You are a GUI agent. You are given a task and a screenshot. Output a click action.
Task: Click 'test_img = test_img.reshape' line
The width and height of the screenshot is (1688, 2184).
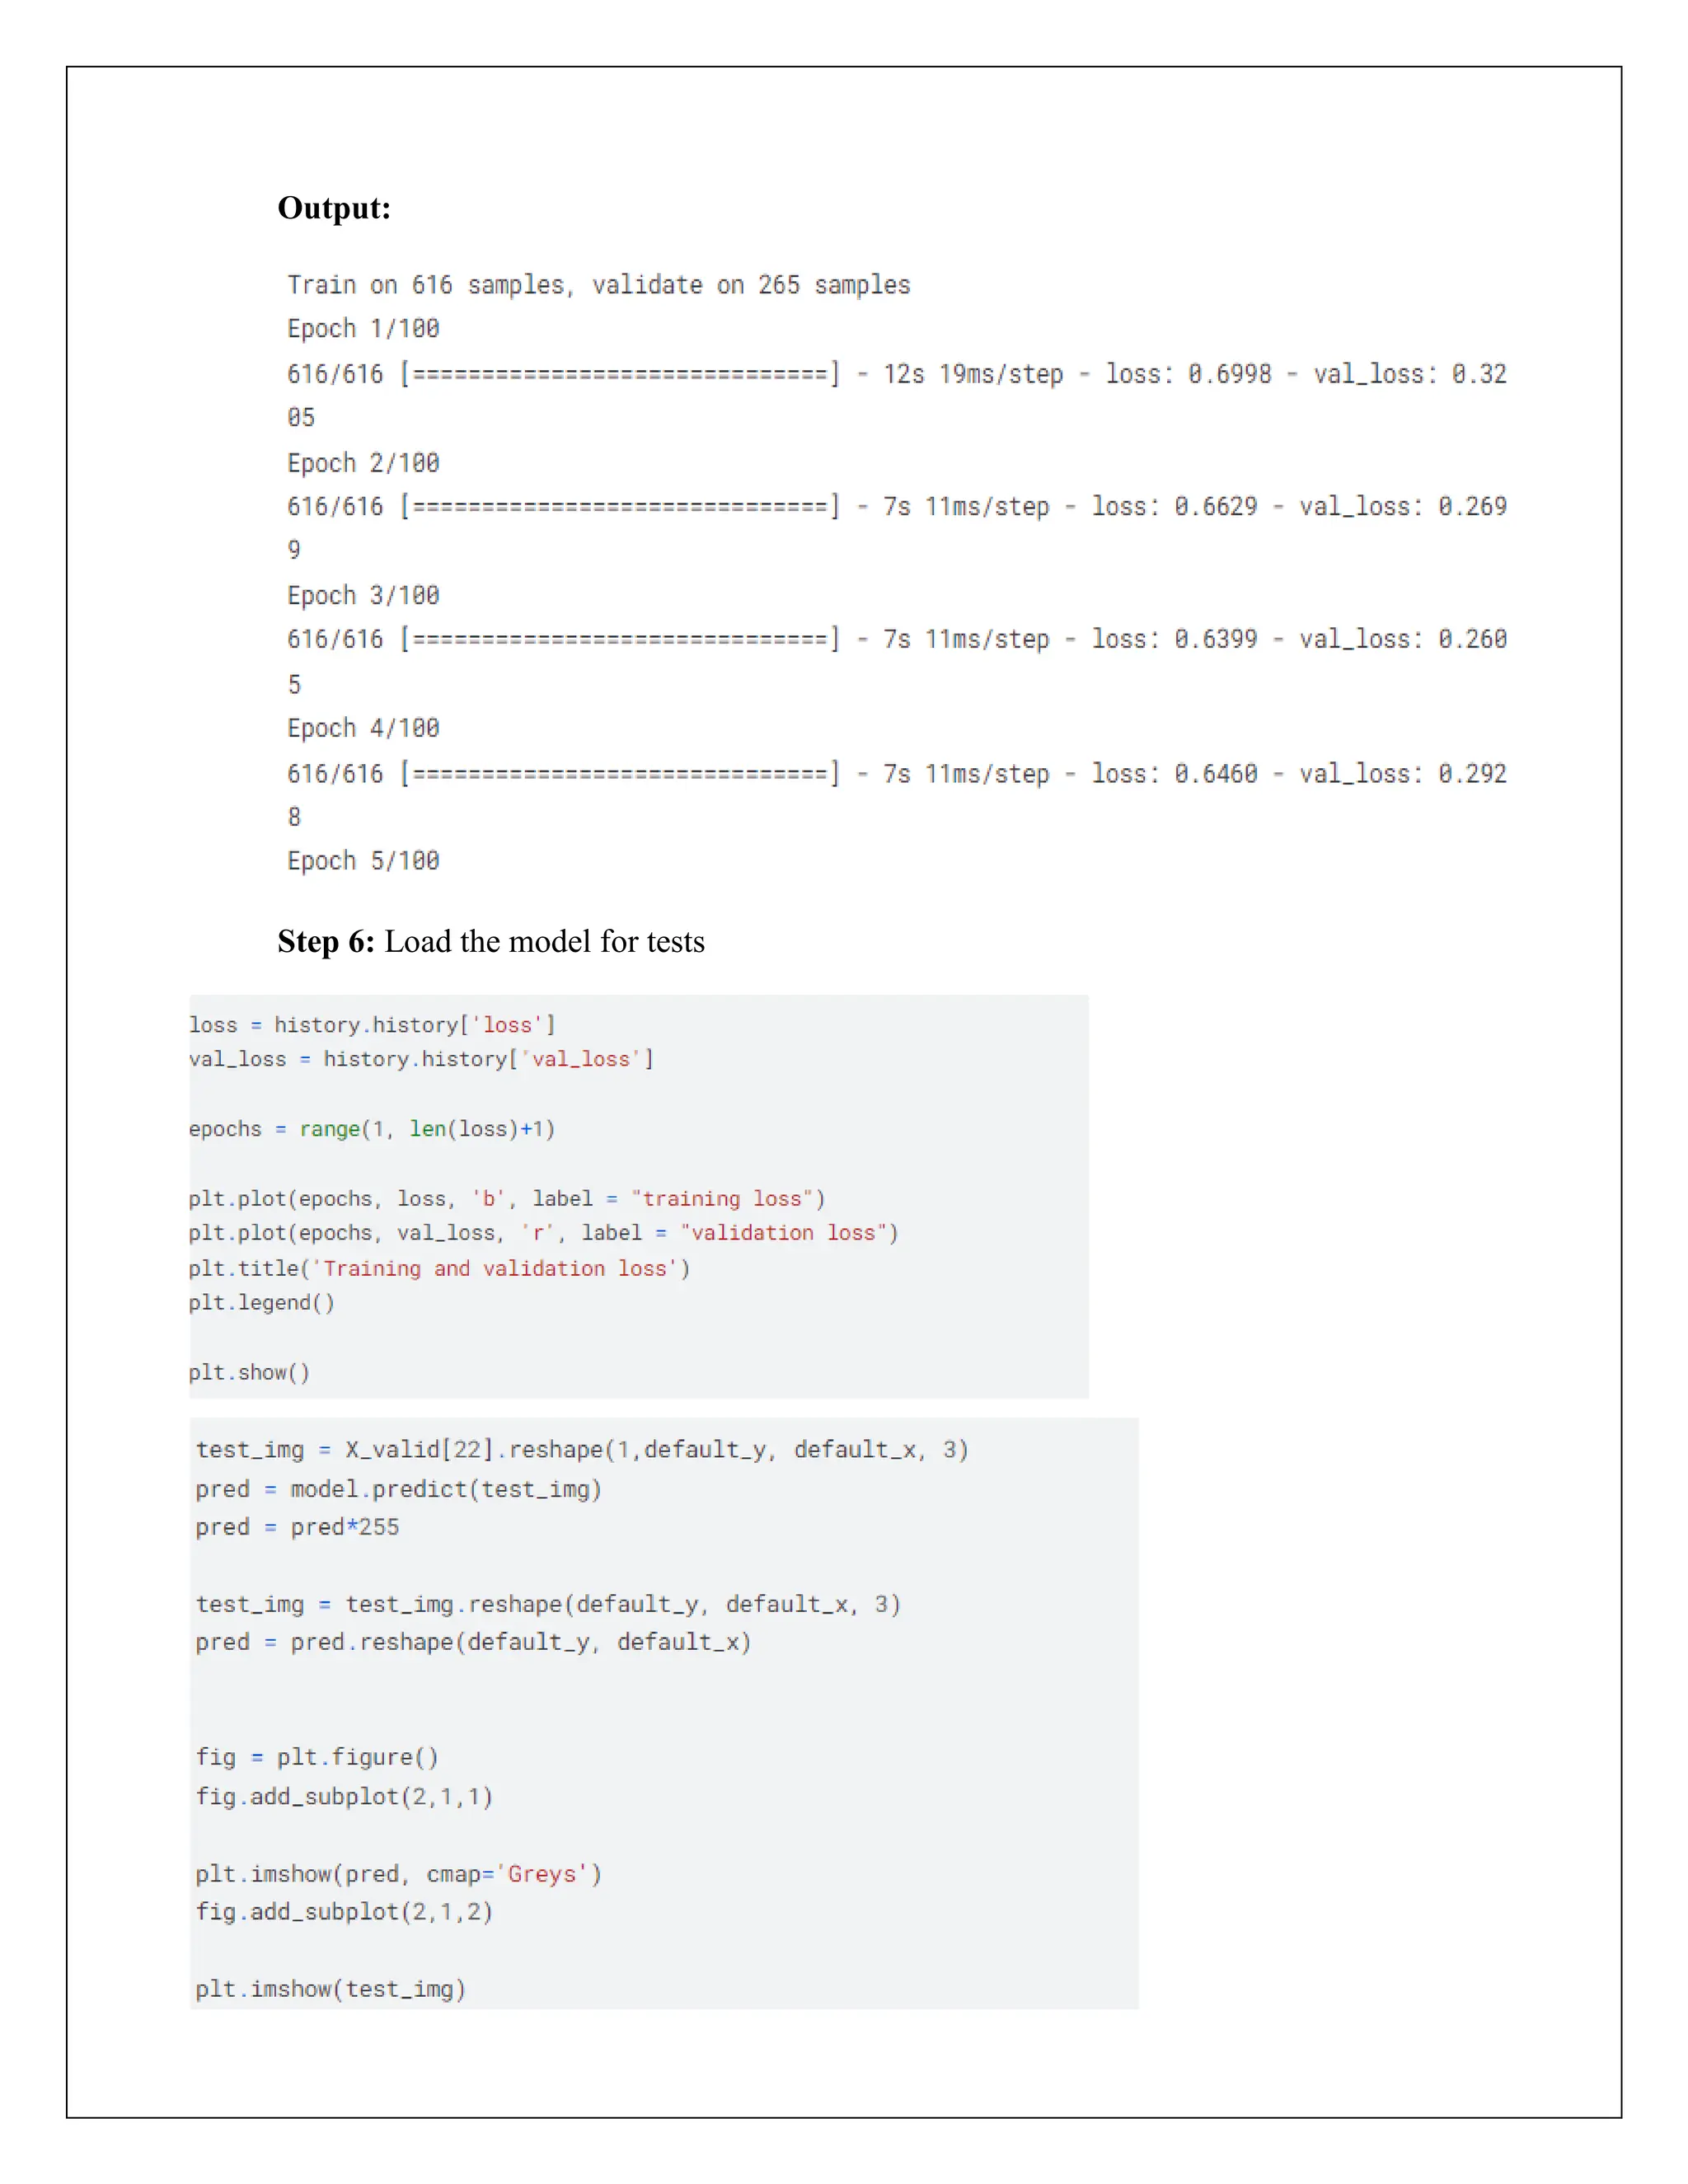click(x=548, y=1605)
